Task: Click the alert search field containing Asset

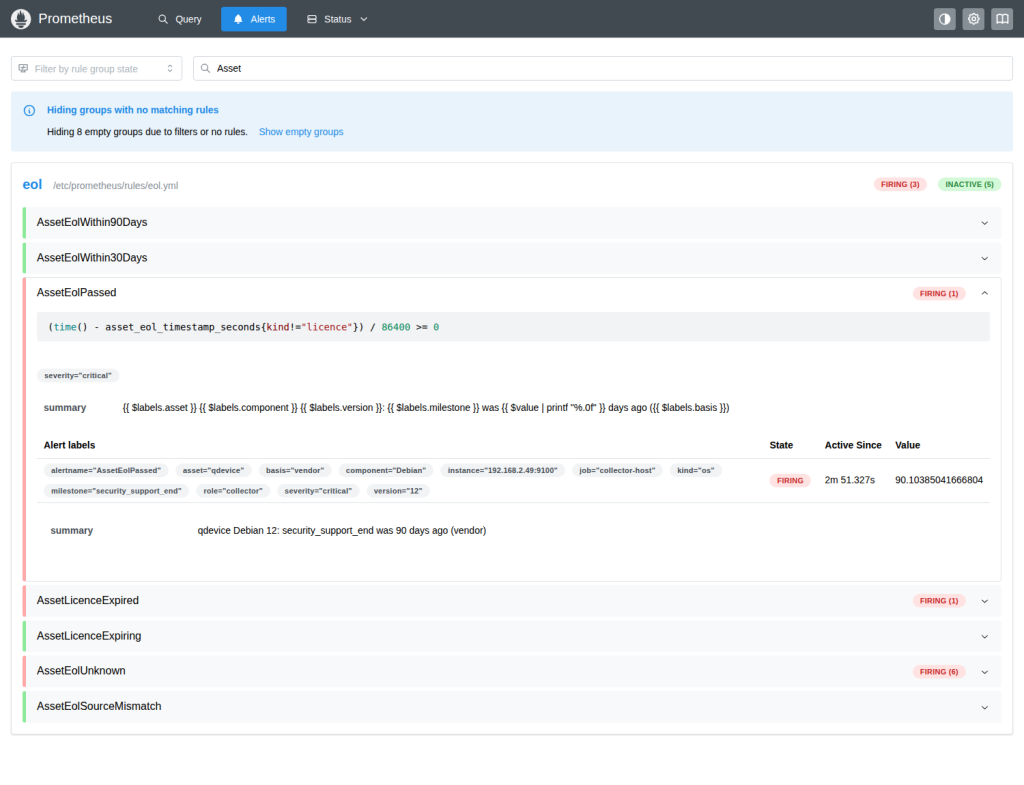Action: click(603, 69)
